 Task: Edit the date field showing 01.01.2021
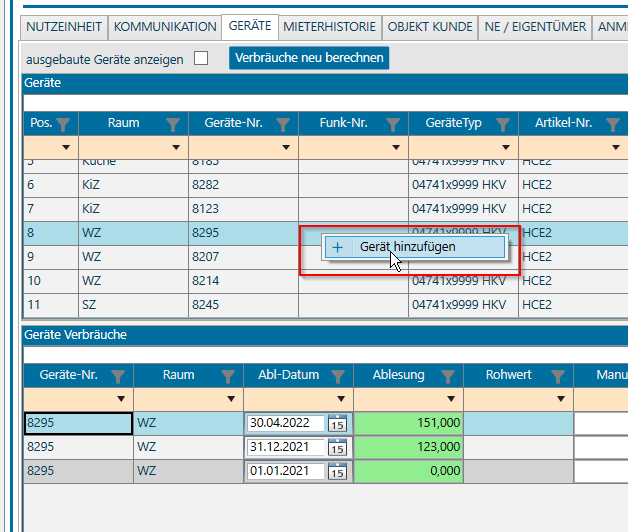click(x=286, y=472)
